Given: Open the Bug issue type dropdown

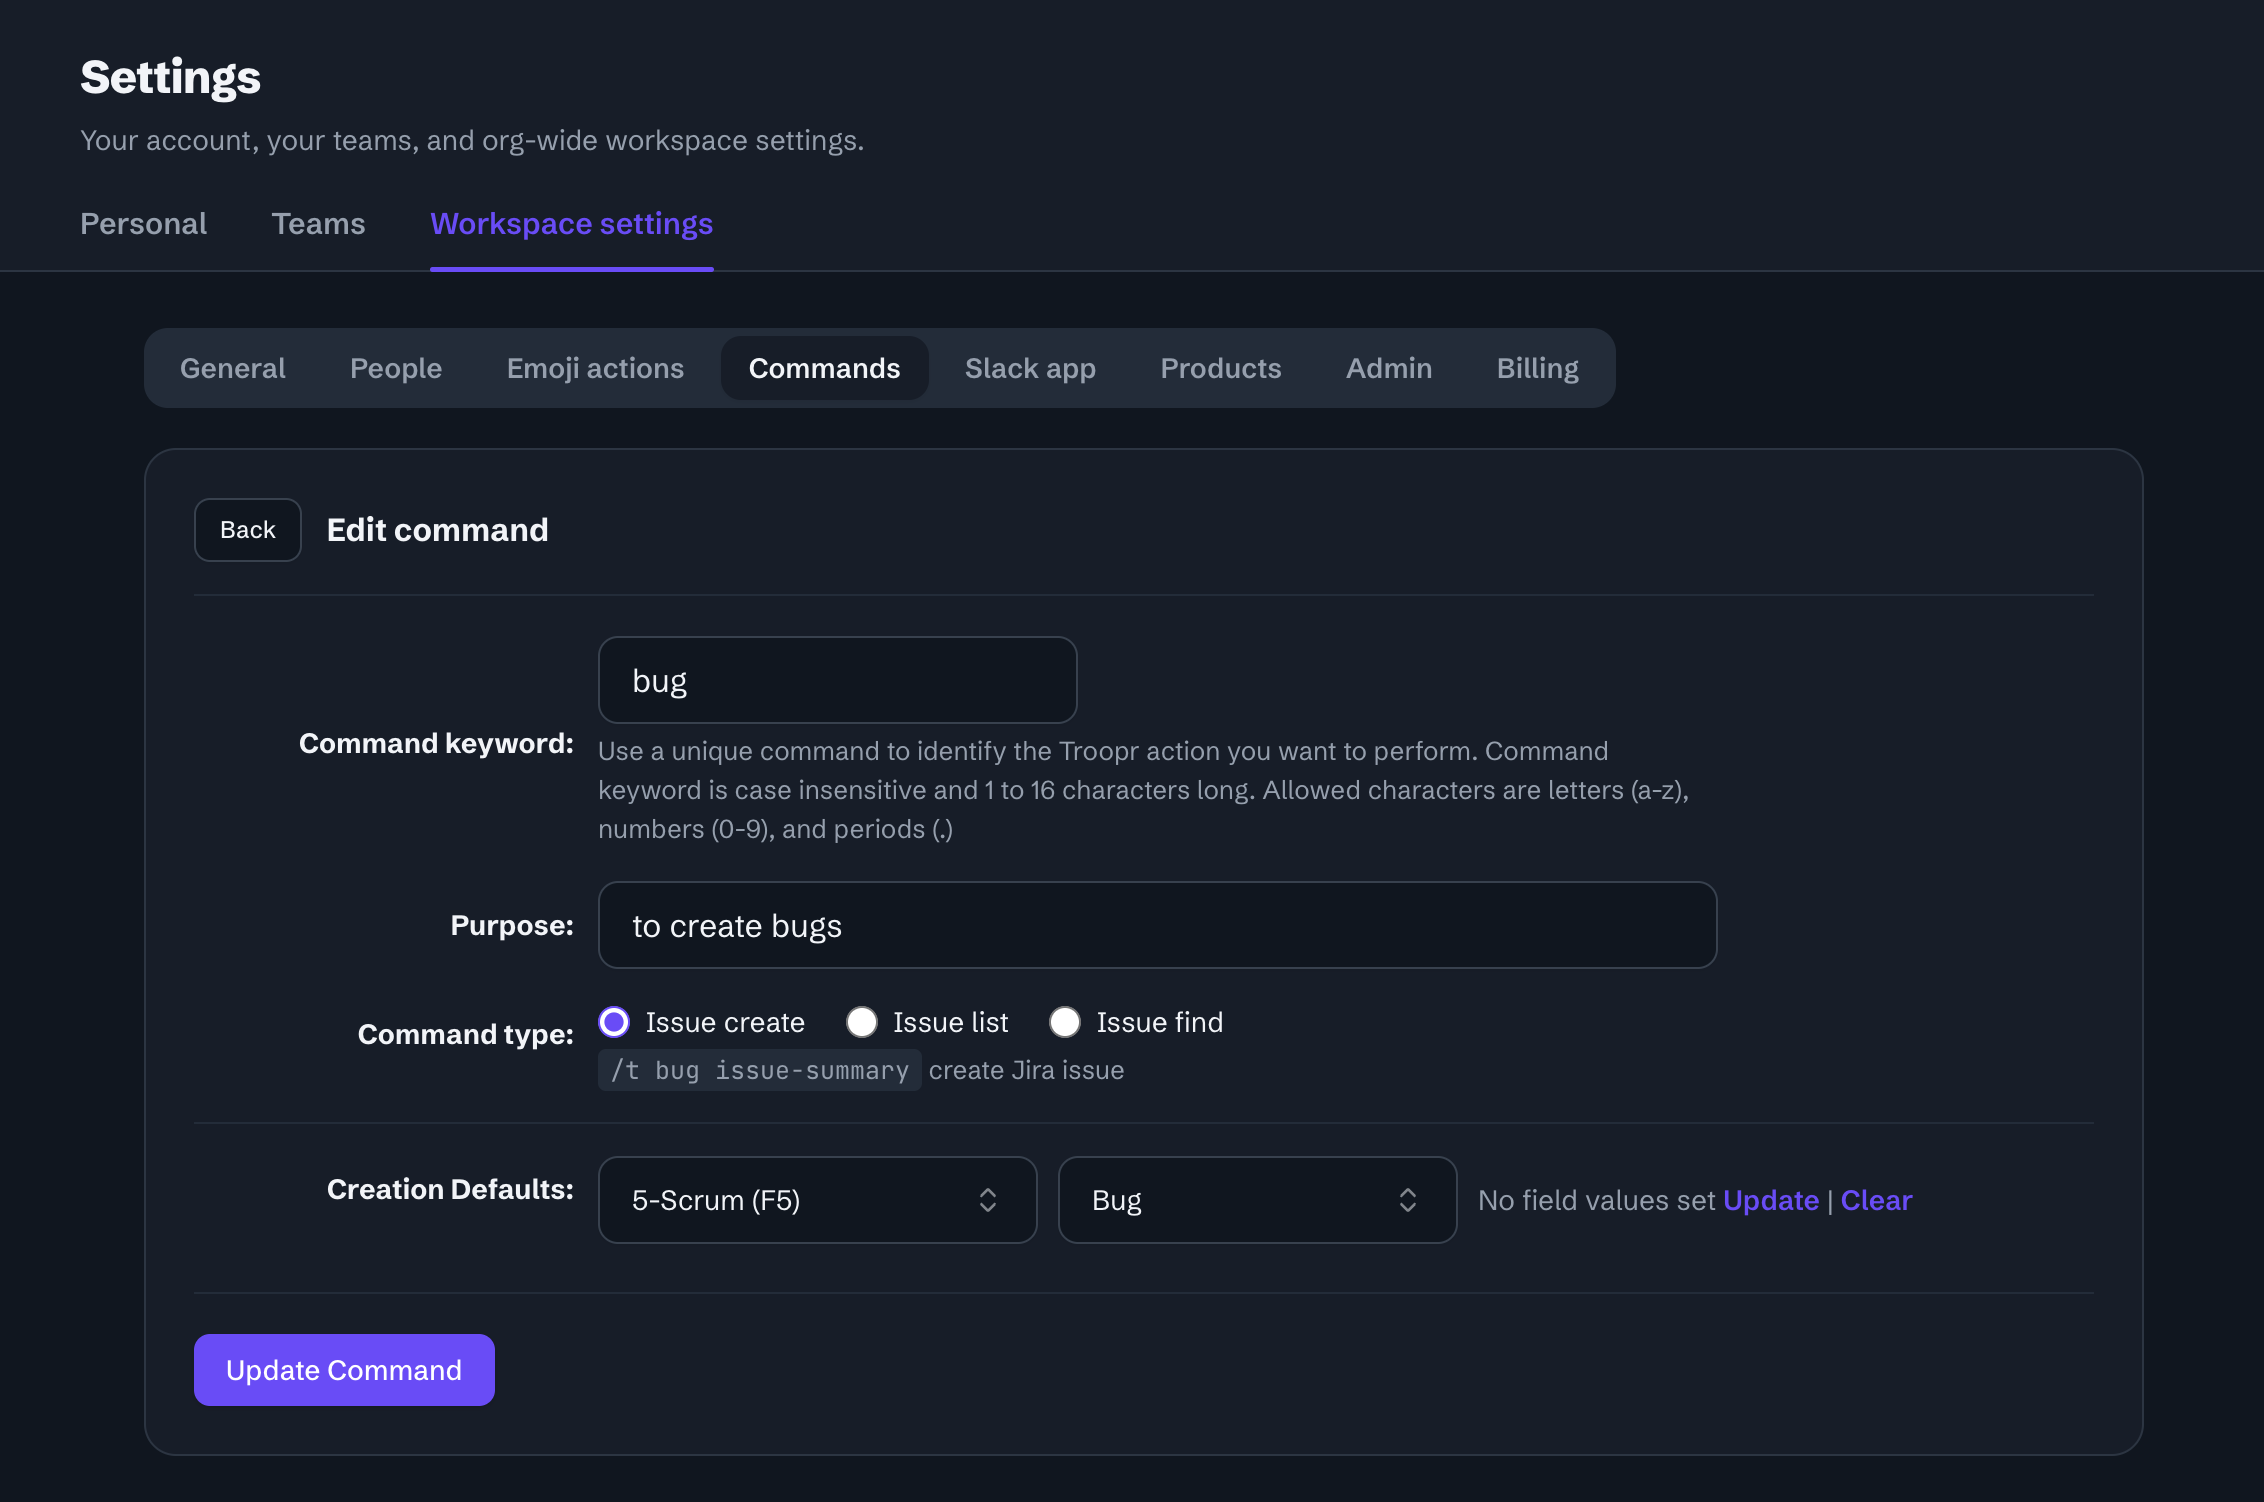Looking at the screenshot, I should click(1257, 1200).
